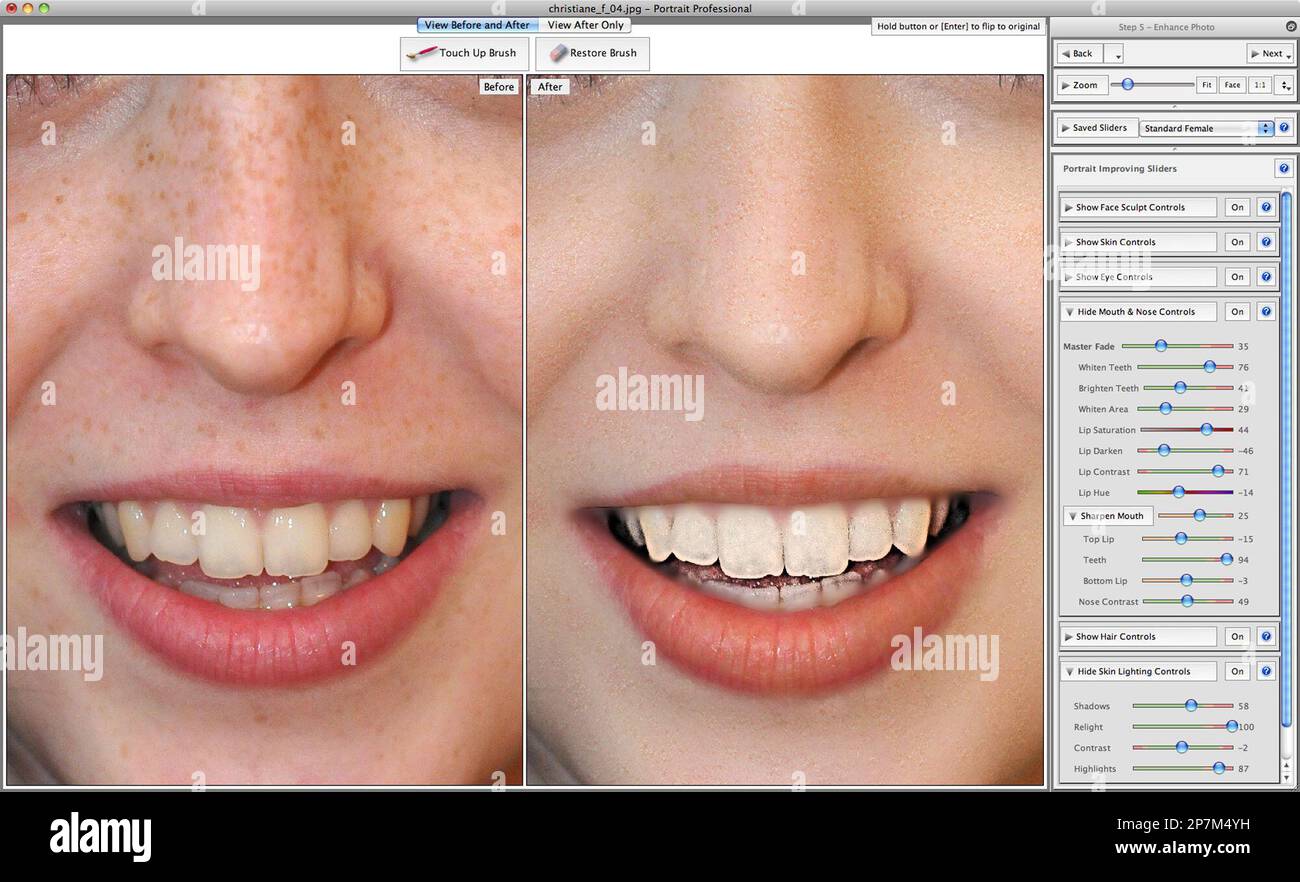This screenshot has width=1300, height=882.
Task: Click the Fit zoom button
Action: point(1207,85)
